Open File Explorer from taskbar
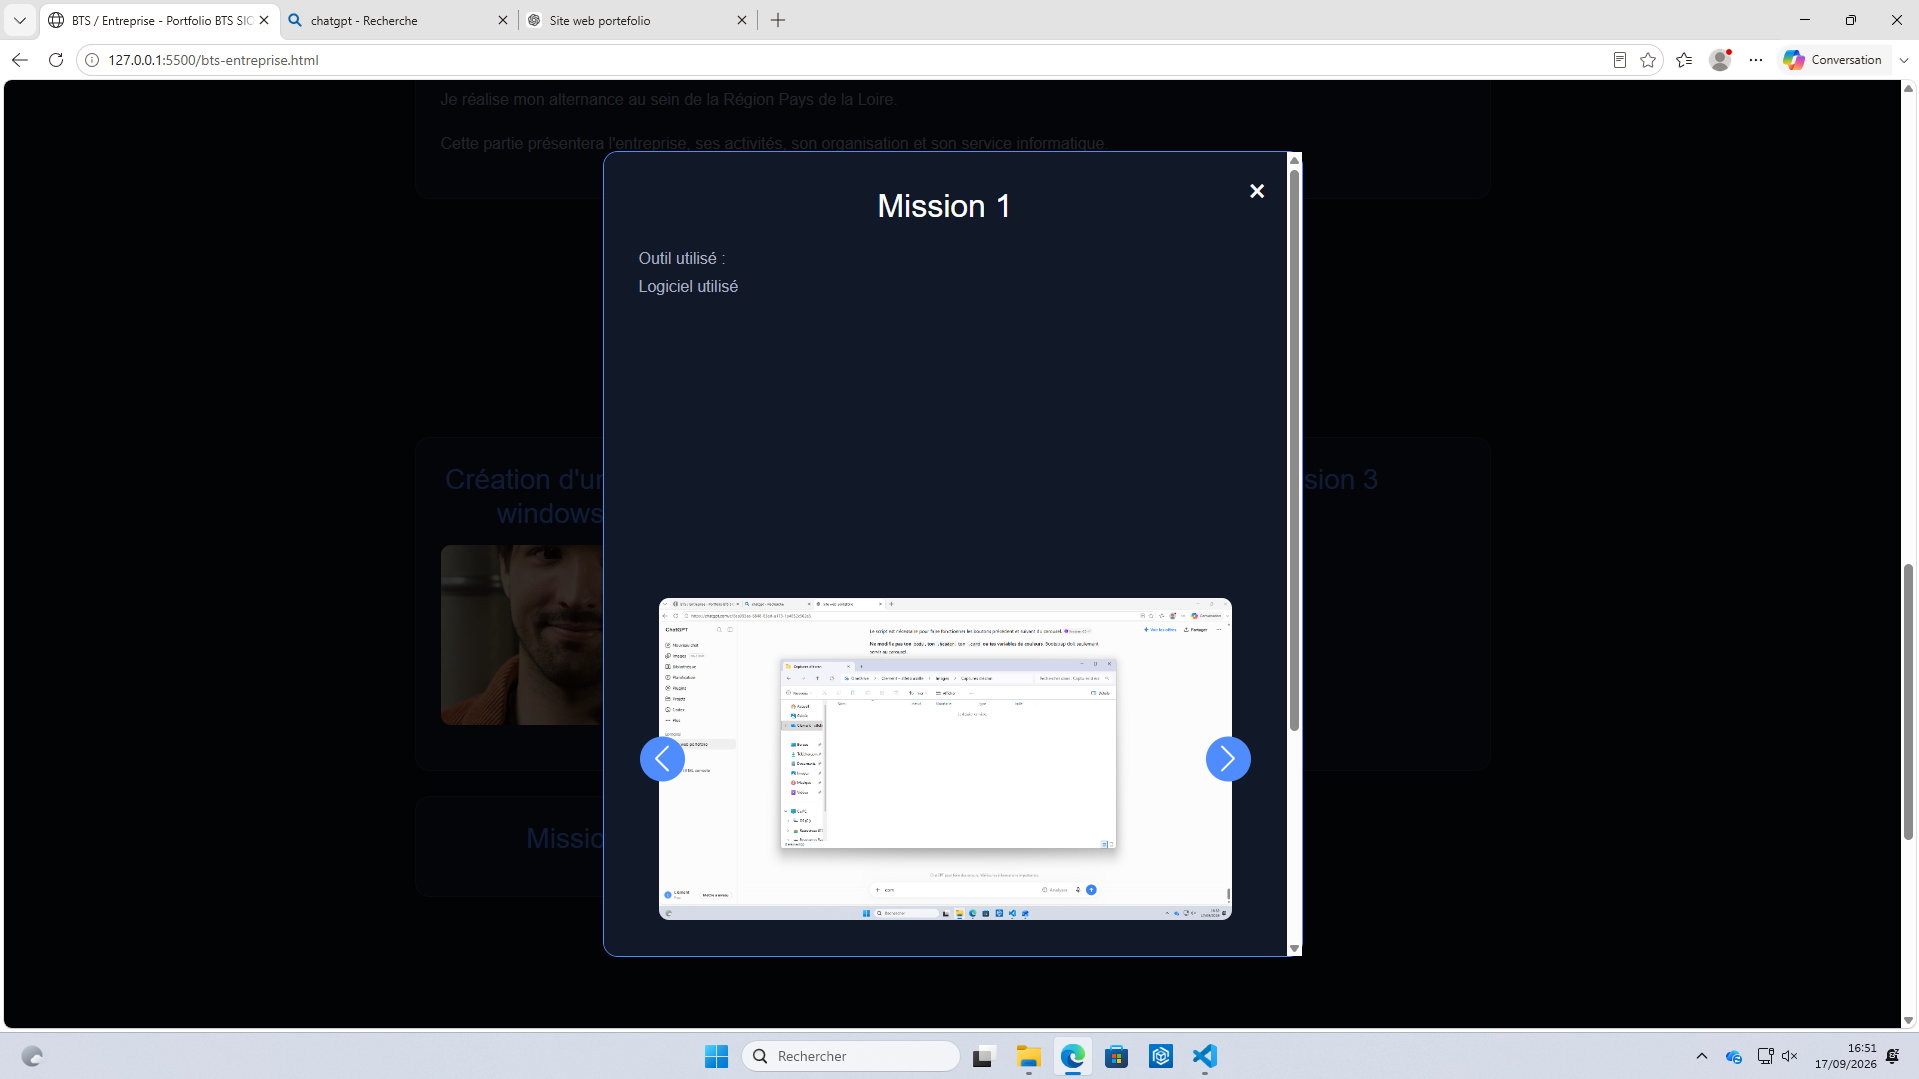Screen dimensions: 1919x1079 1029,1056
